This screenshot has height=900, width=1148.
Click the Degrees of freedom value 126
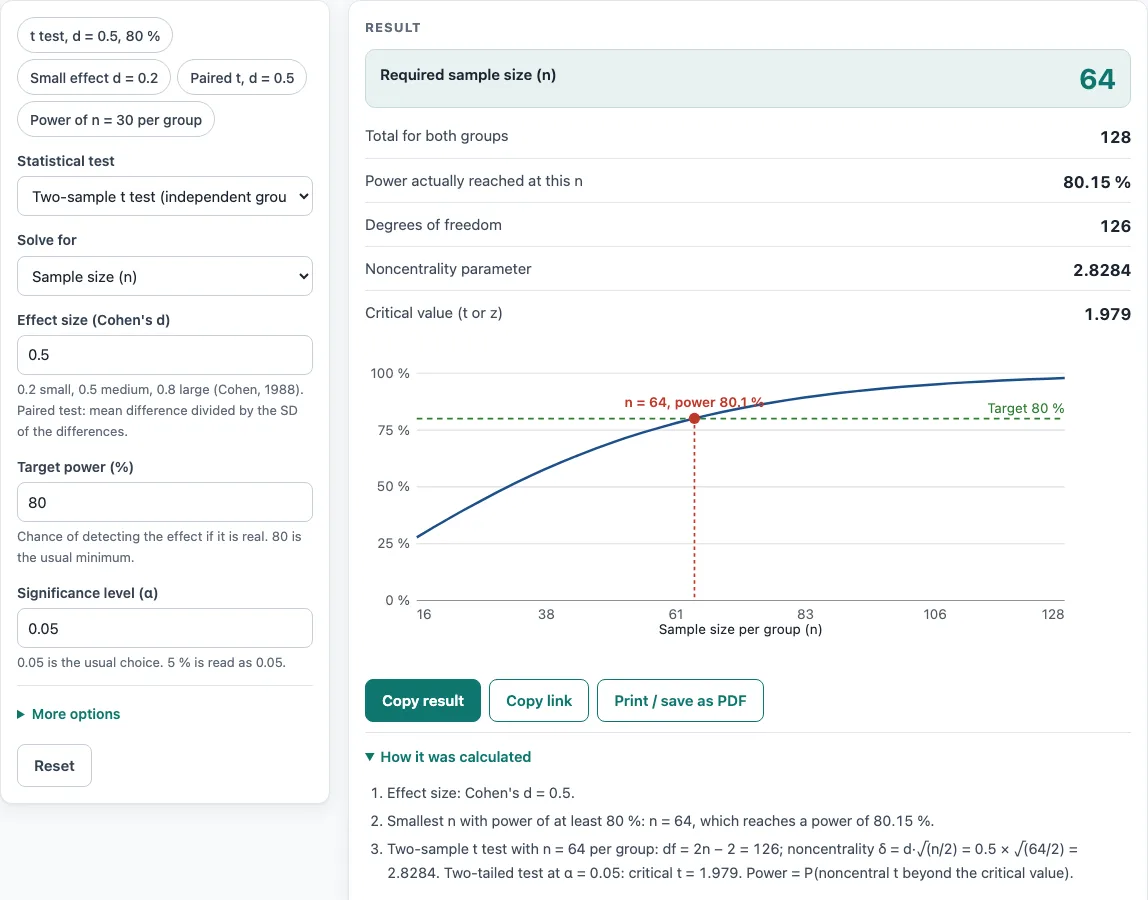[x=1115, y=226]
